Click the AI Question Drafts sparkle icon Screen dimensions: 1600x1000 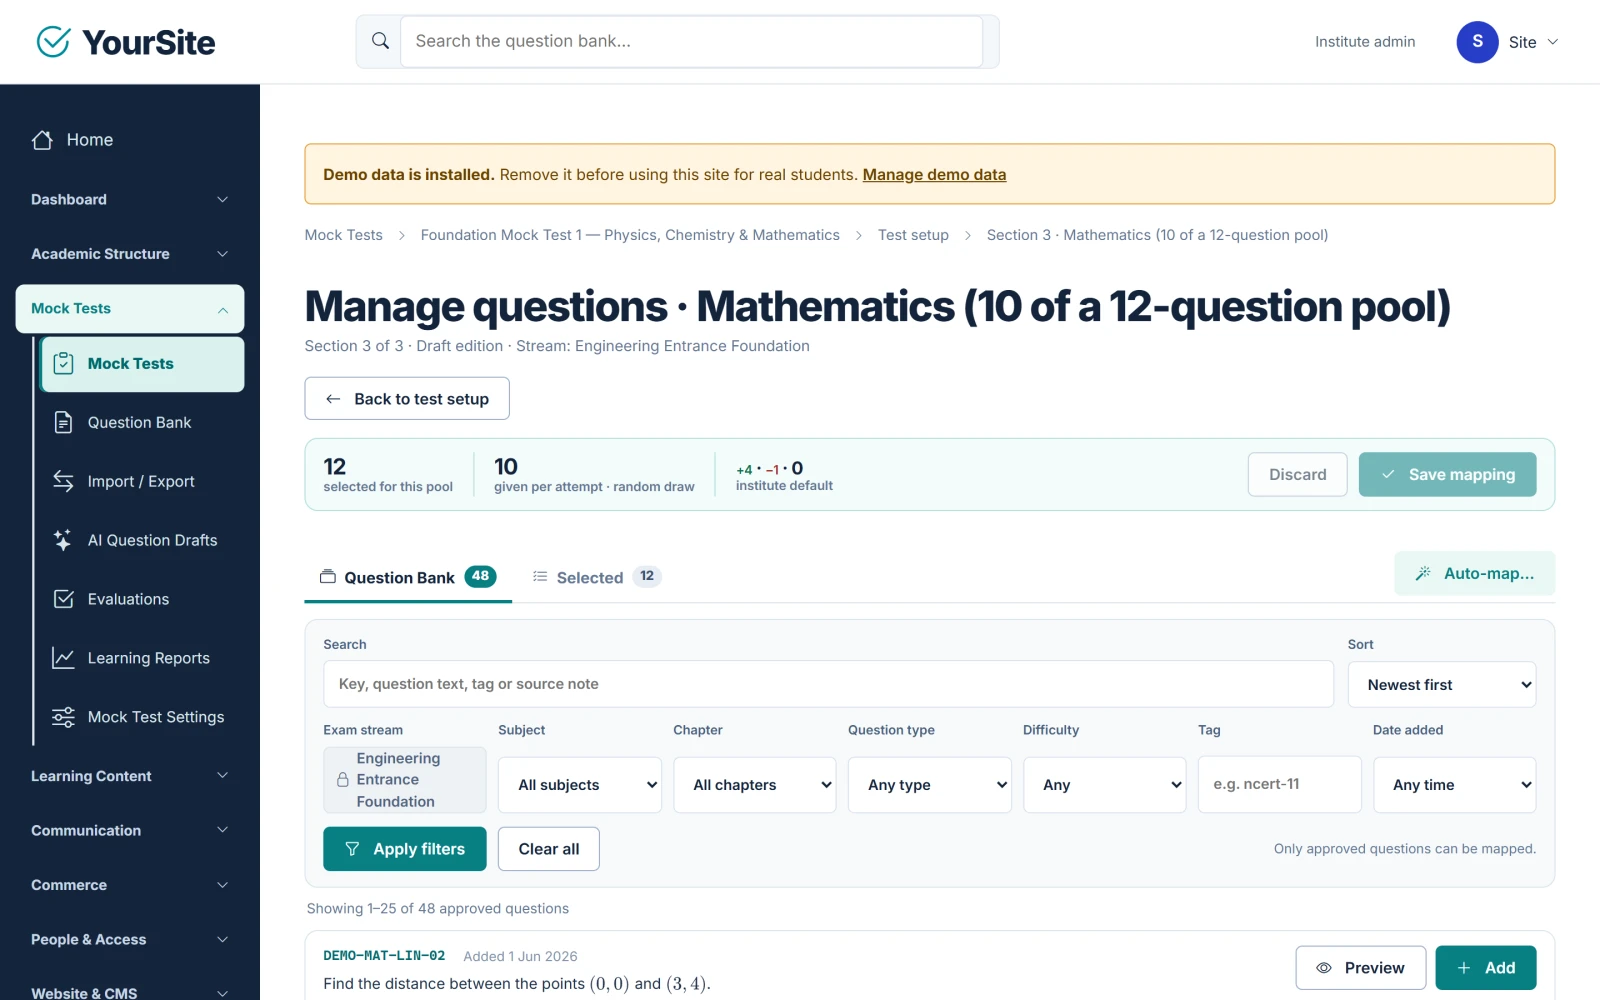tap(63, 540)
